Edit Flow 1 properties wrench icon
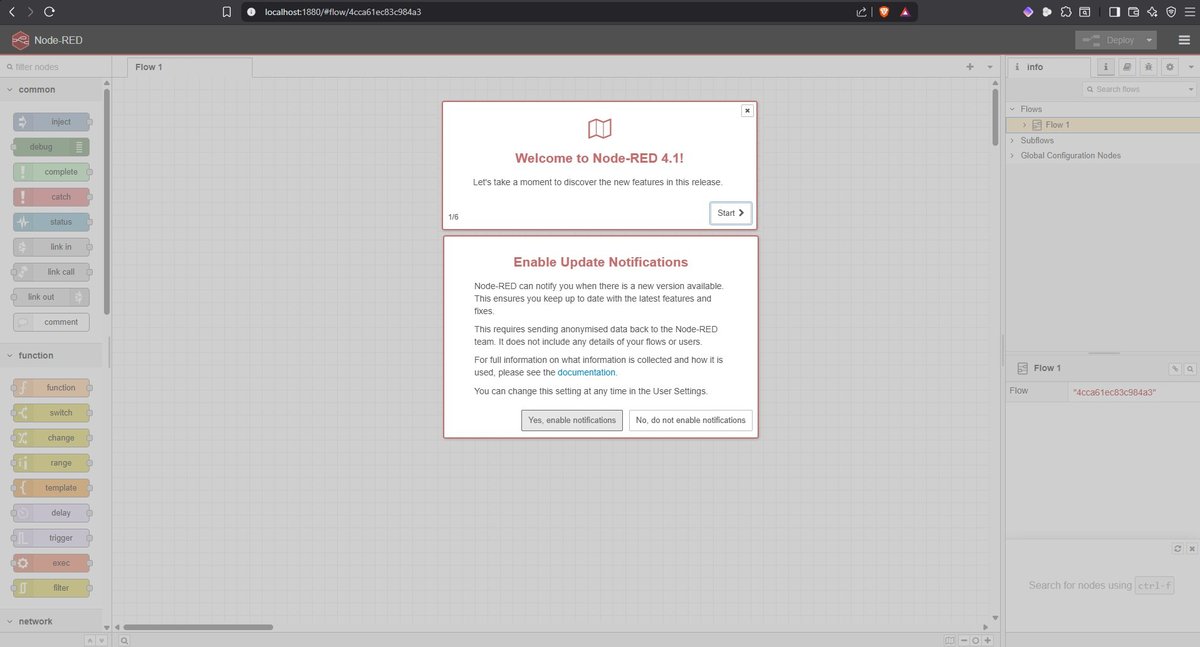This screenshot has width=1200, height=647. [1176, 369]
